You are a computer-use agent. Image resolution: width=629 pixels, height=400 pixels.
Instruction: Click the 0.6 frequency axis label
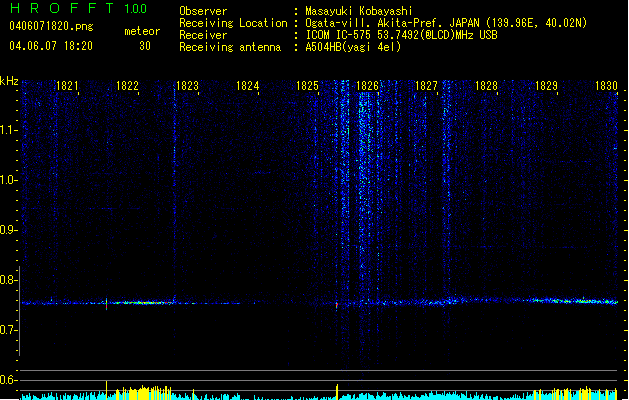click(8, 380)
